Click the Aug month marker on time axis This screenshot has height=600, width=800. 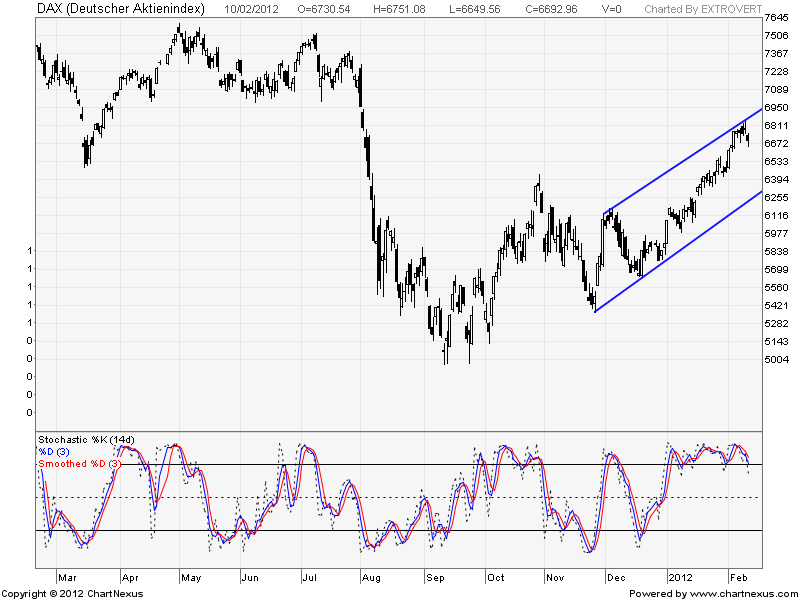372,577
